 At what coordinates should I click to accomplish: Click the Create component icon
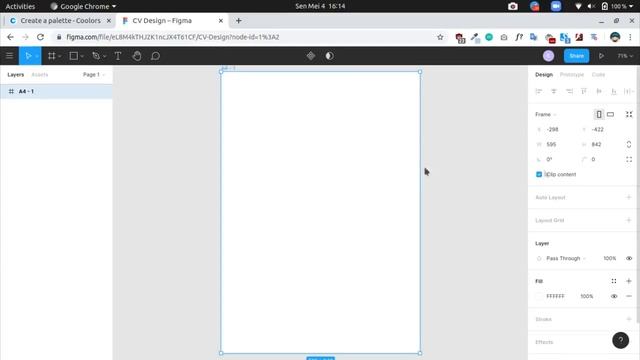click(311, 56)
